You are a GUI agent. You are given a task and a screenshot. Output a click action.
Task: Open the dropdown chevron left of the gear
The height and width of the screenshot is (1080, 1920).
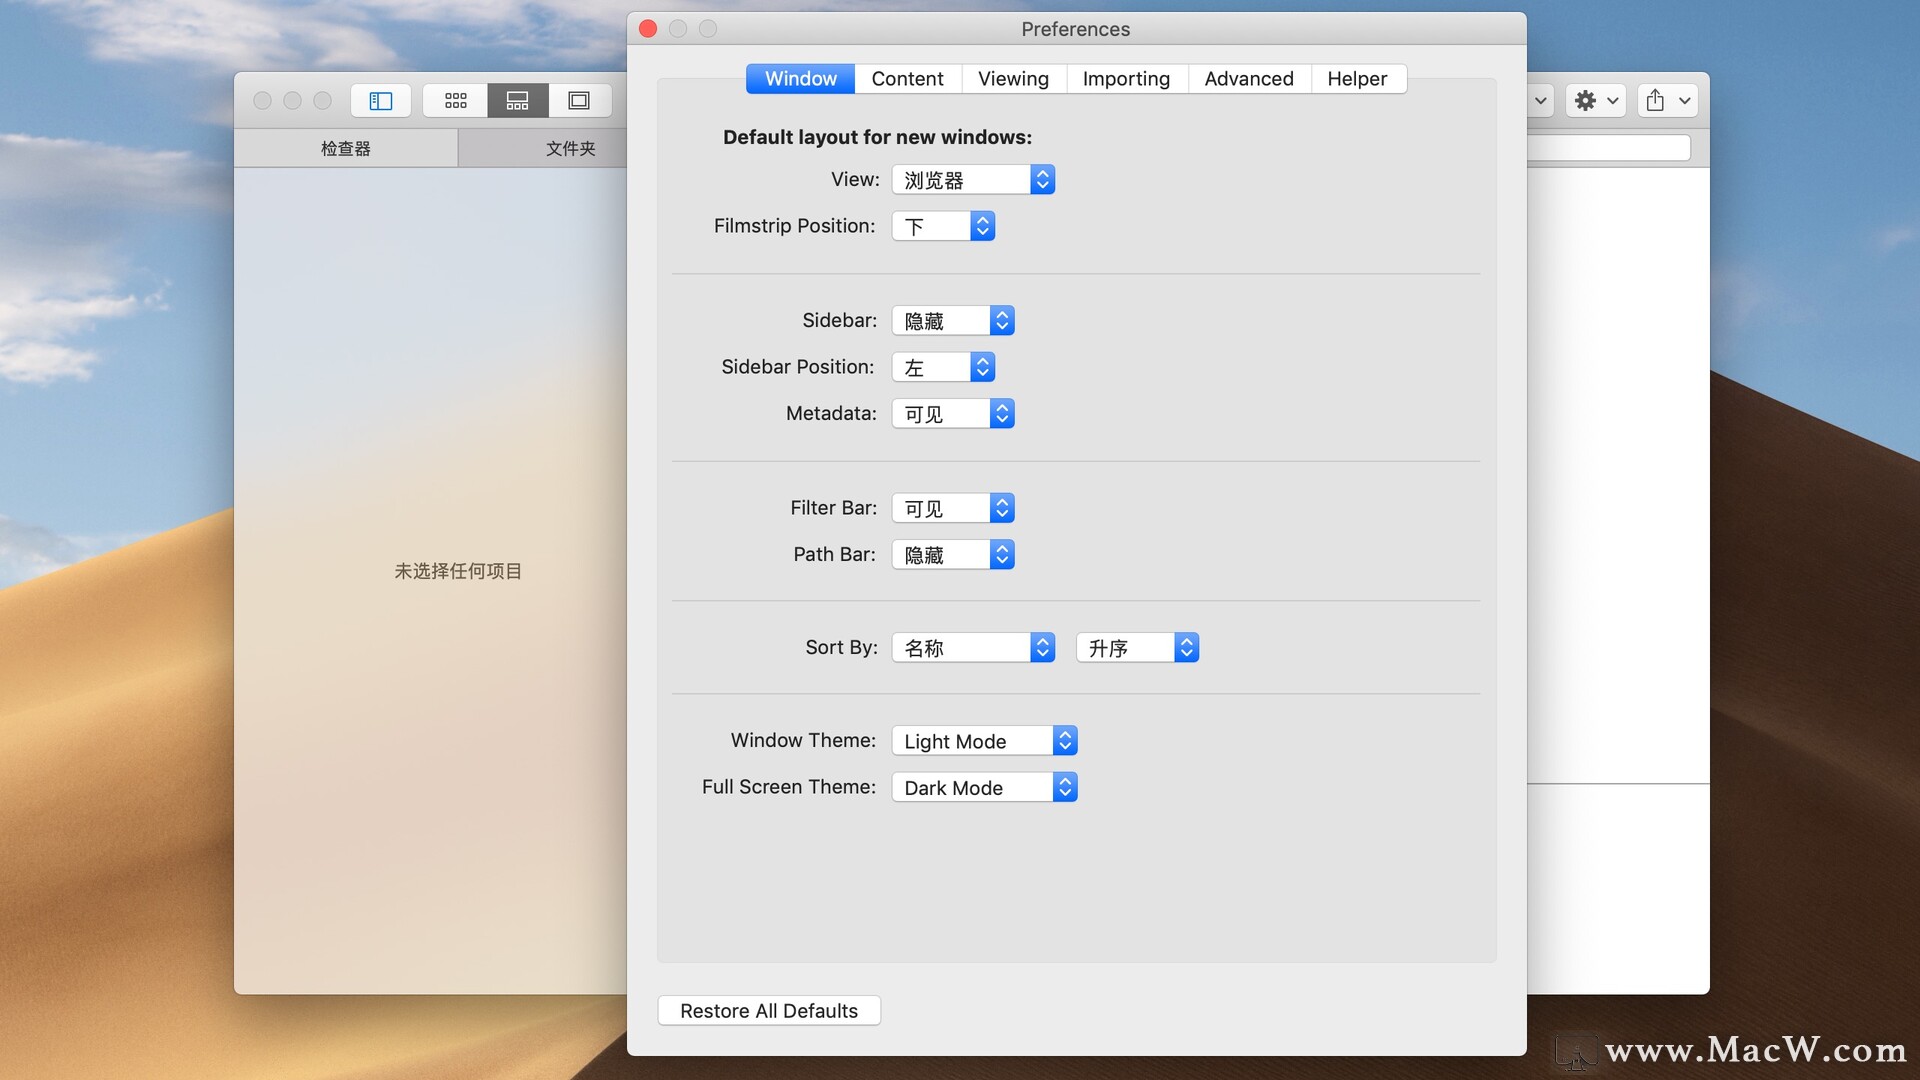pos(1540,101)
